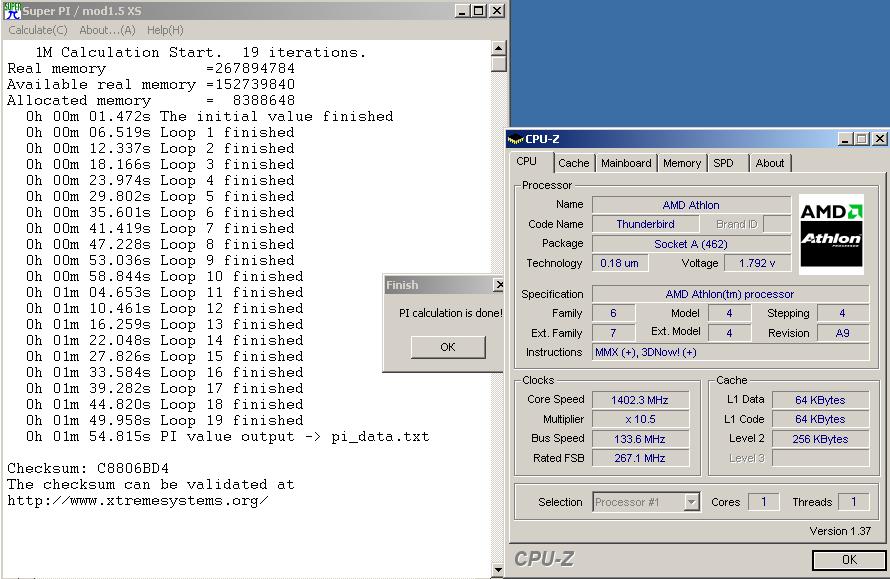Image resolution: width=890 pixels, height=579 pixels.
Task: Click the CPU-Z title bar icon
Action: 515,139
